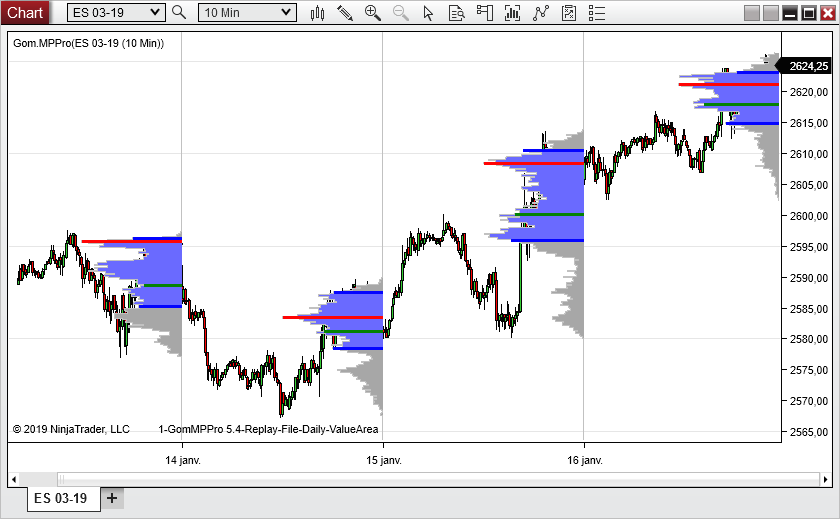Open the Strategies icon
The width and height of the screenshot is (840, 519).
(x=541, y=13)
